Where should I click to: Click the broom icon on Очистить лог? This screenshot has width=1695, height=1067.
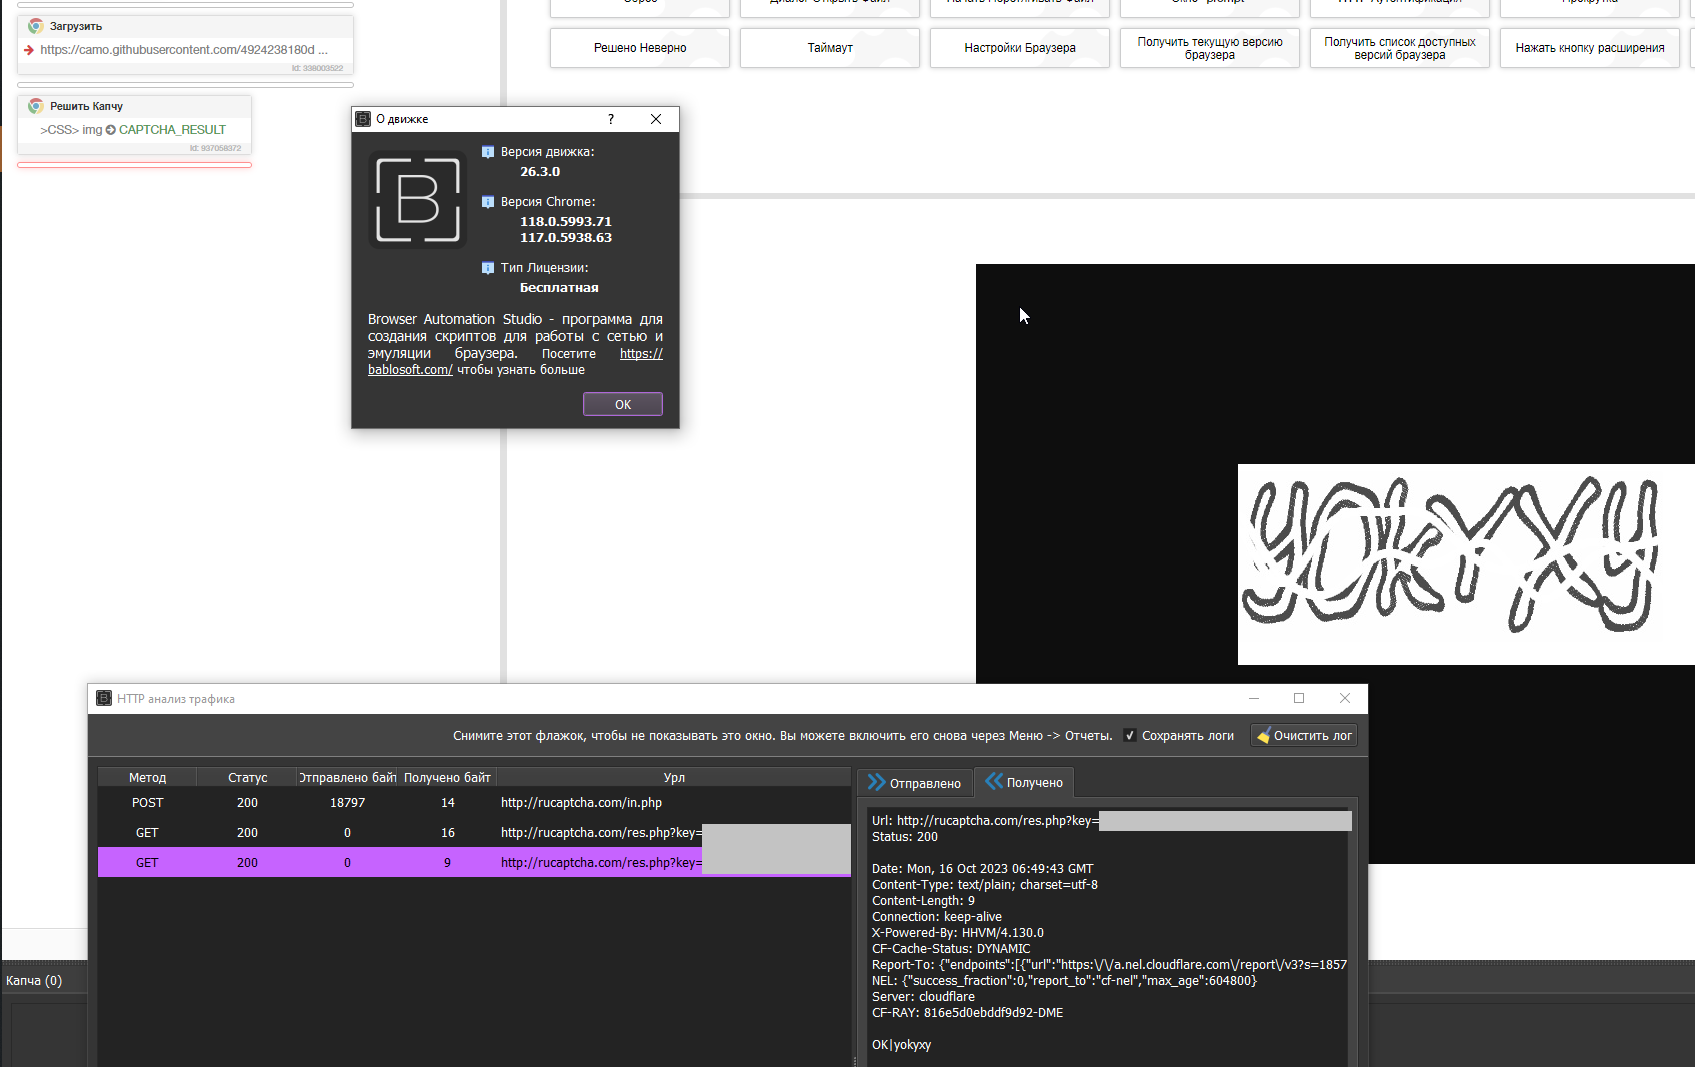[1263, 736]
